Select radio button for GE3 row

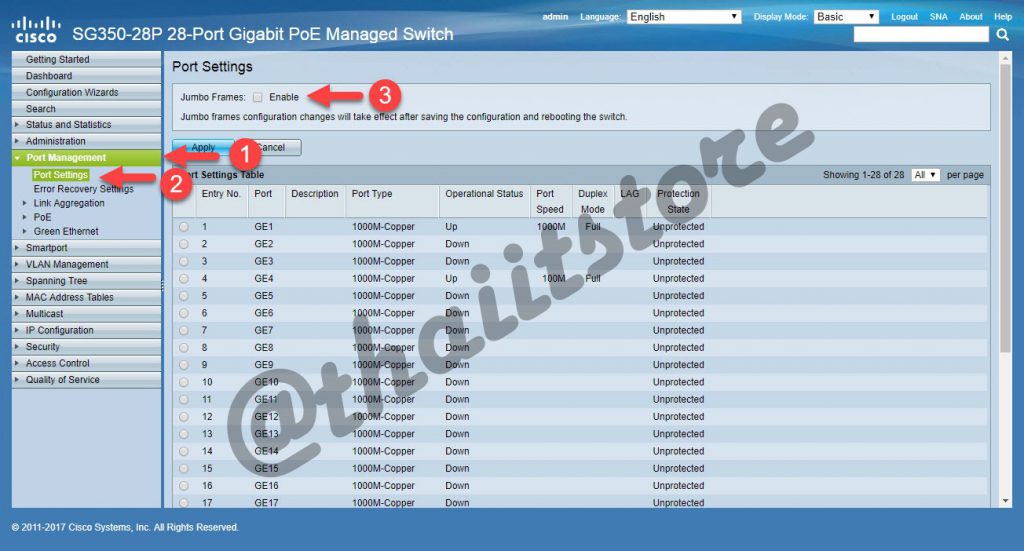pyautogui.click(x=184, y=261)
